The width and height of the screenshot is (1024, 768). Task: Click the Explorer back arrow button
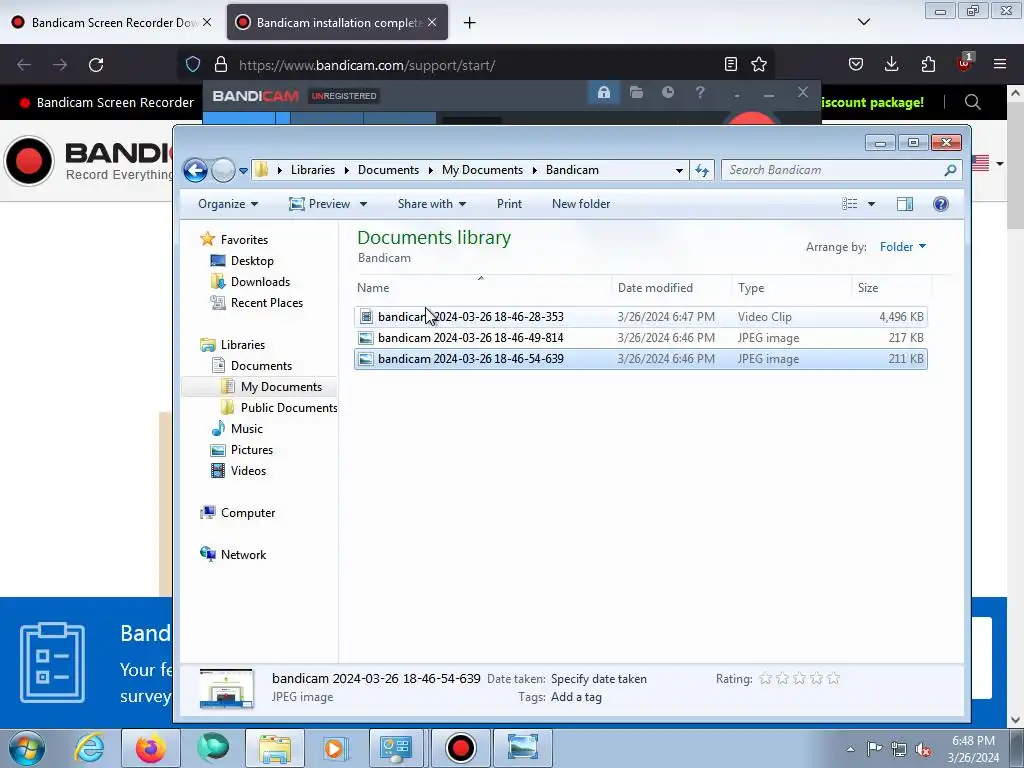[x=195, y=170]
